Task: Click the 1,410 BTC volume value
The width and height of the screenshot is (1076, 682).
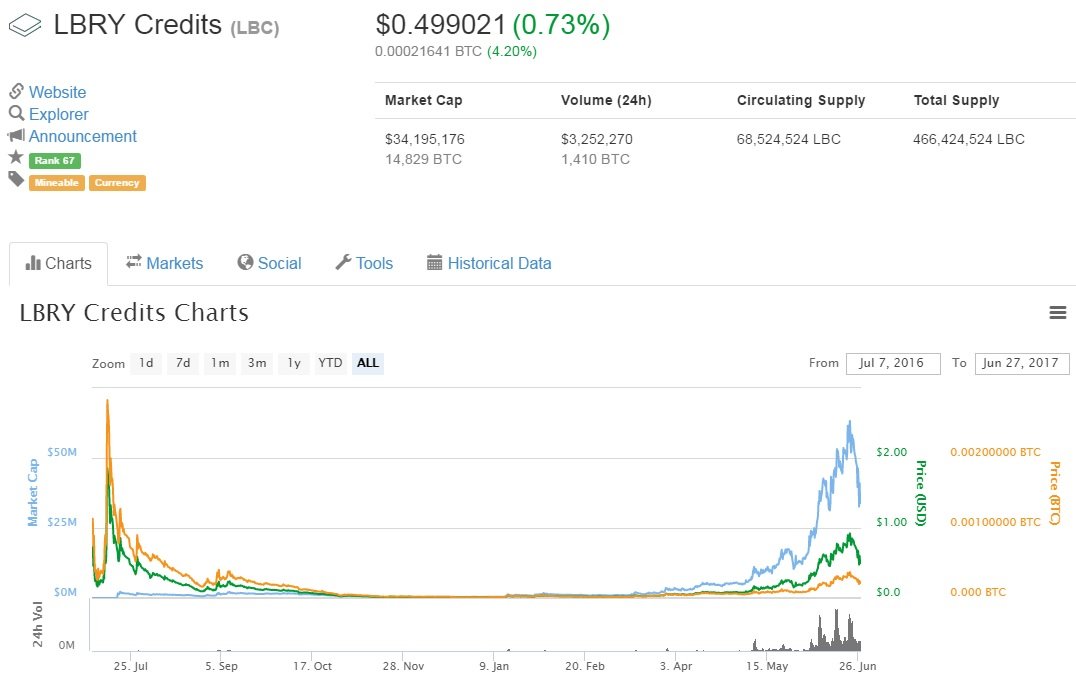Action: [x=595, y=159]
